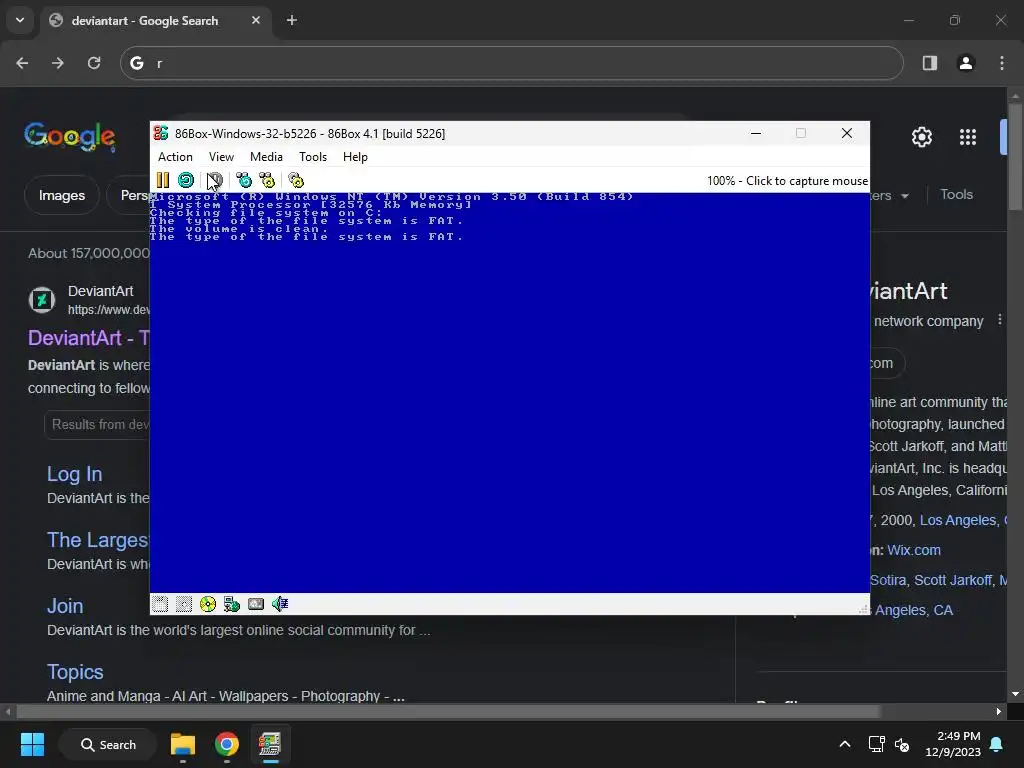Click scroll right arrow on horizontal scrollbar

pos(999,711)
